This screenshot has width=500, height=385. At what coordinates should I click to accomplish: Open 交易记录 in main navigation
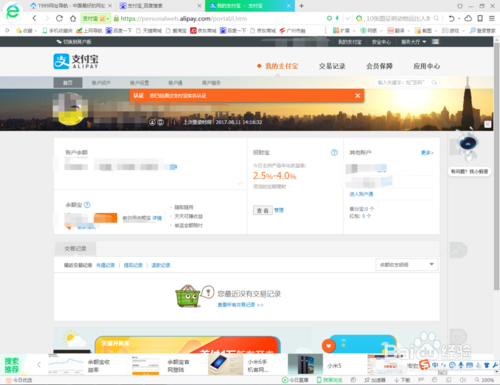(x=332, y=66)
